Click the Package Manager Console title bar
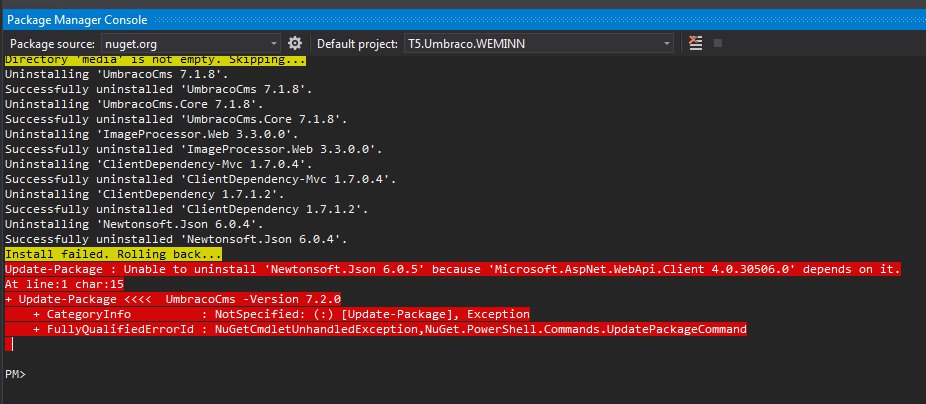This screenshot has width=926, height=404. tap(463, 19)
